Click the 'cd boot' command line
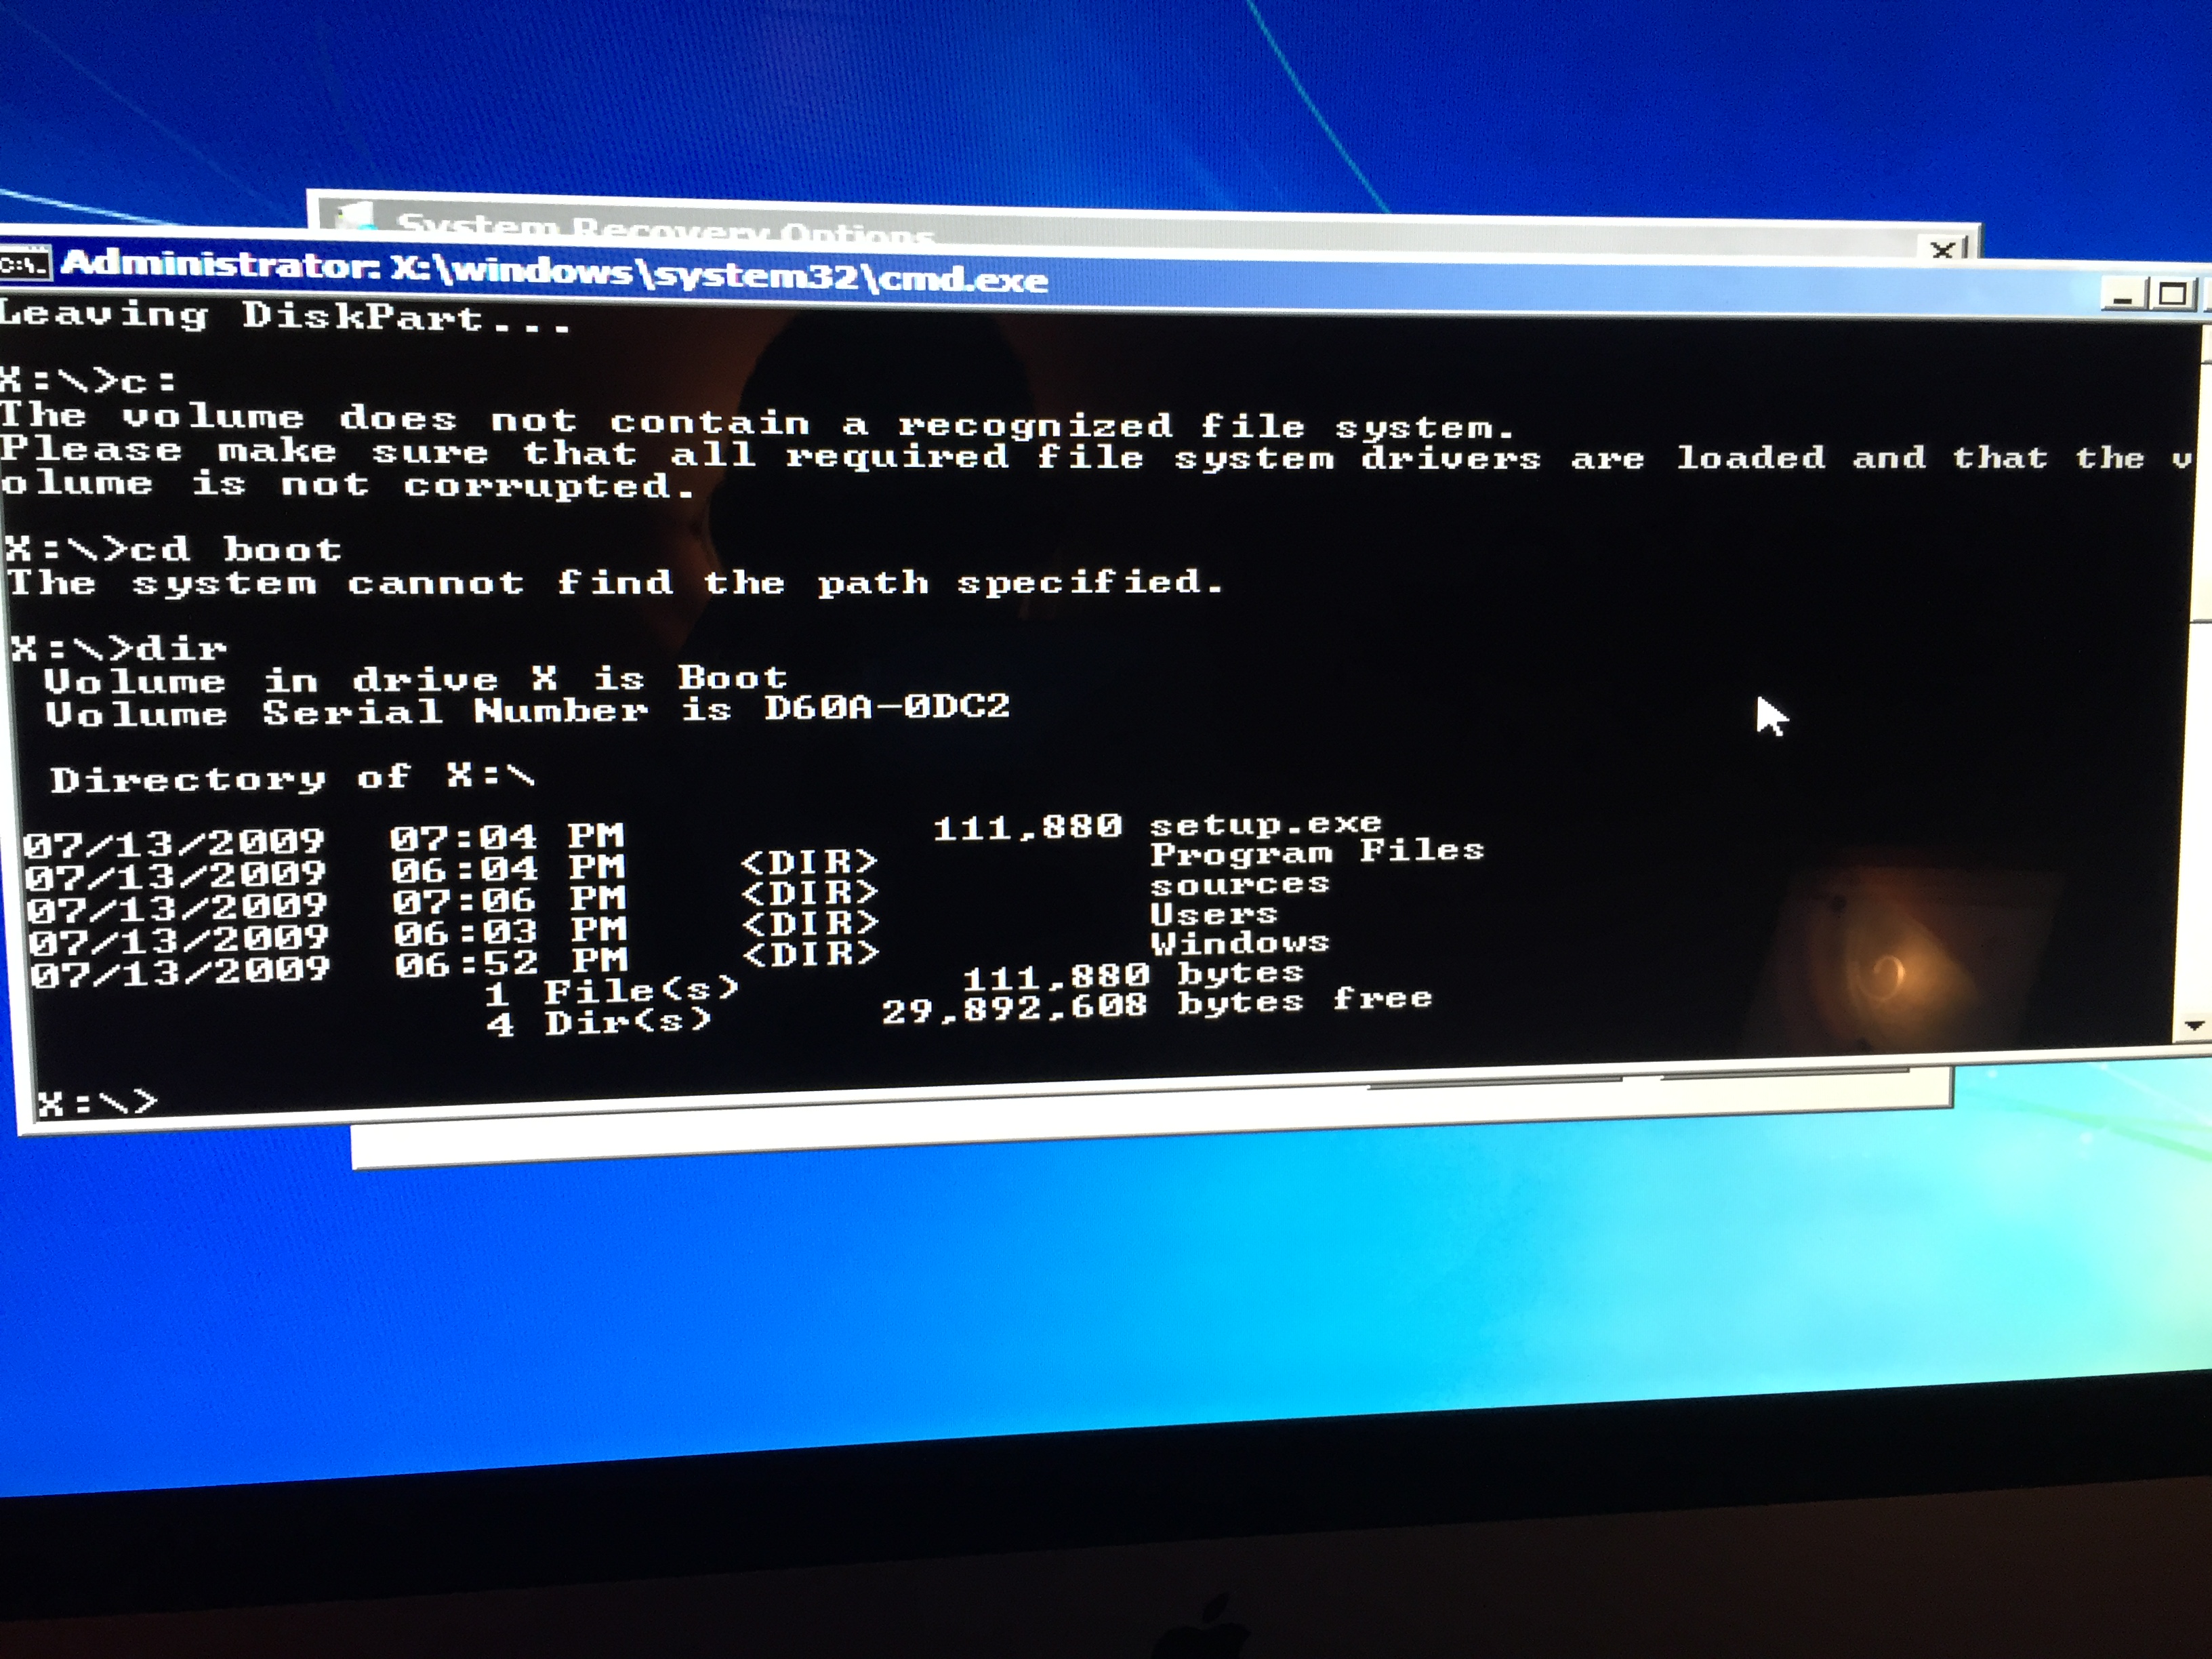The image size is (2212, 1659). [175, 549]
